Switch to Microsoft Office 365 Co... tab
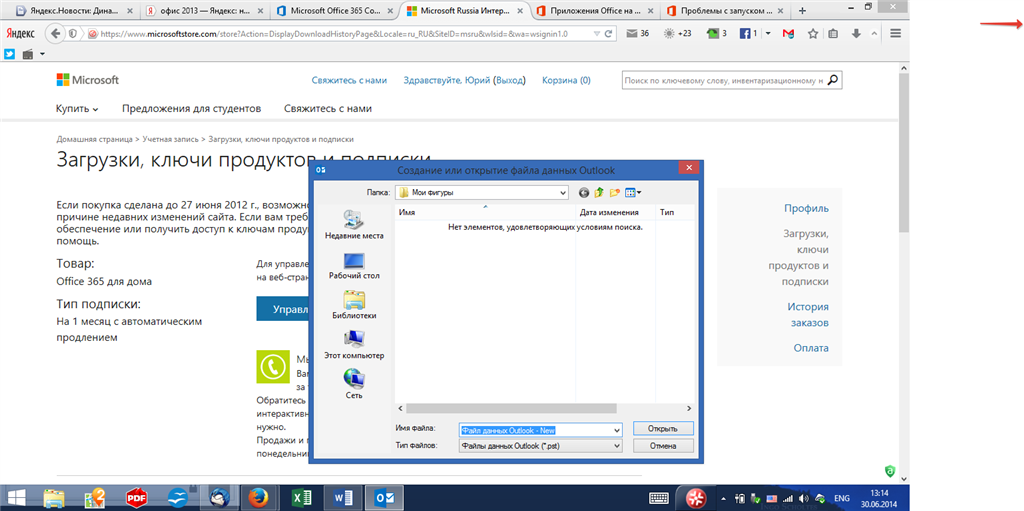 [x=334, y=10]
